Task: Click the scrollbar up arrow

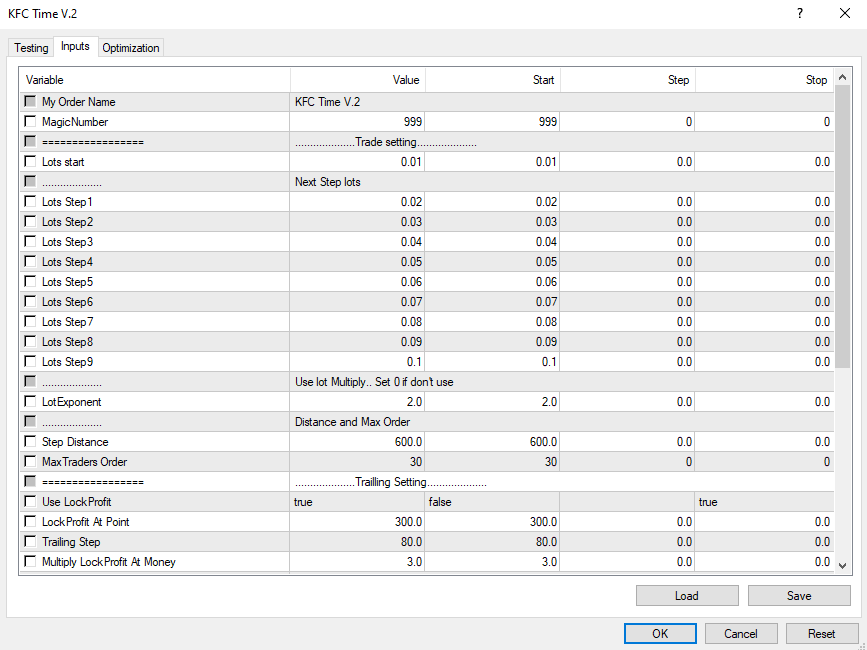Action: pyautogui.click(x=842, y=77)
